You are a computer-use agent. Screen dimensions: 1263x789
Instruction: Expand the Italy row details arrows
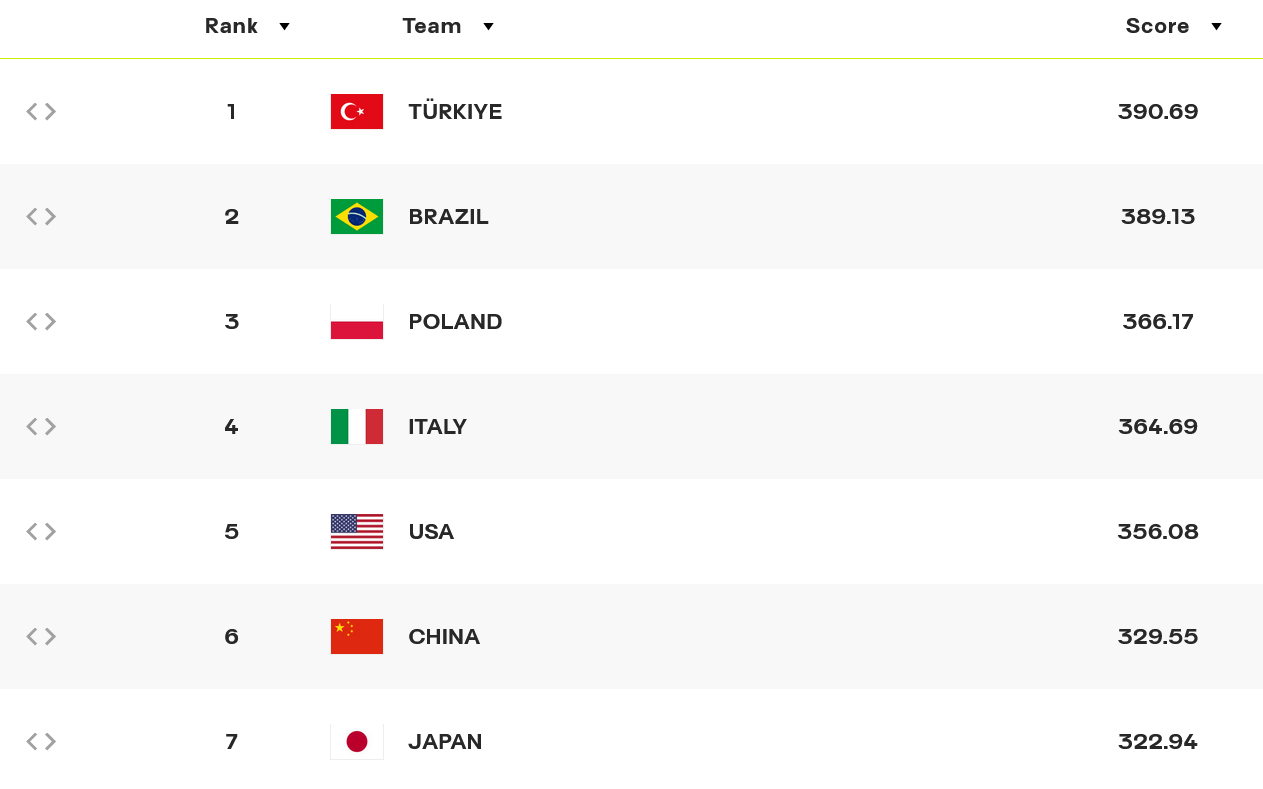point(41,426)
